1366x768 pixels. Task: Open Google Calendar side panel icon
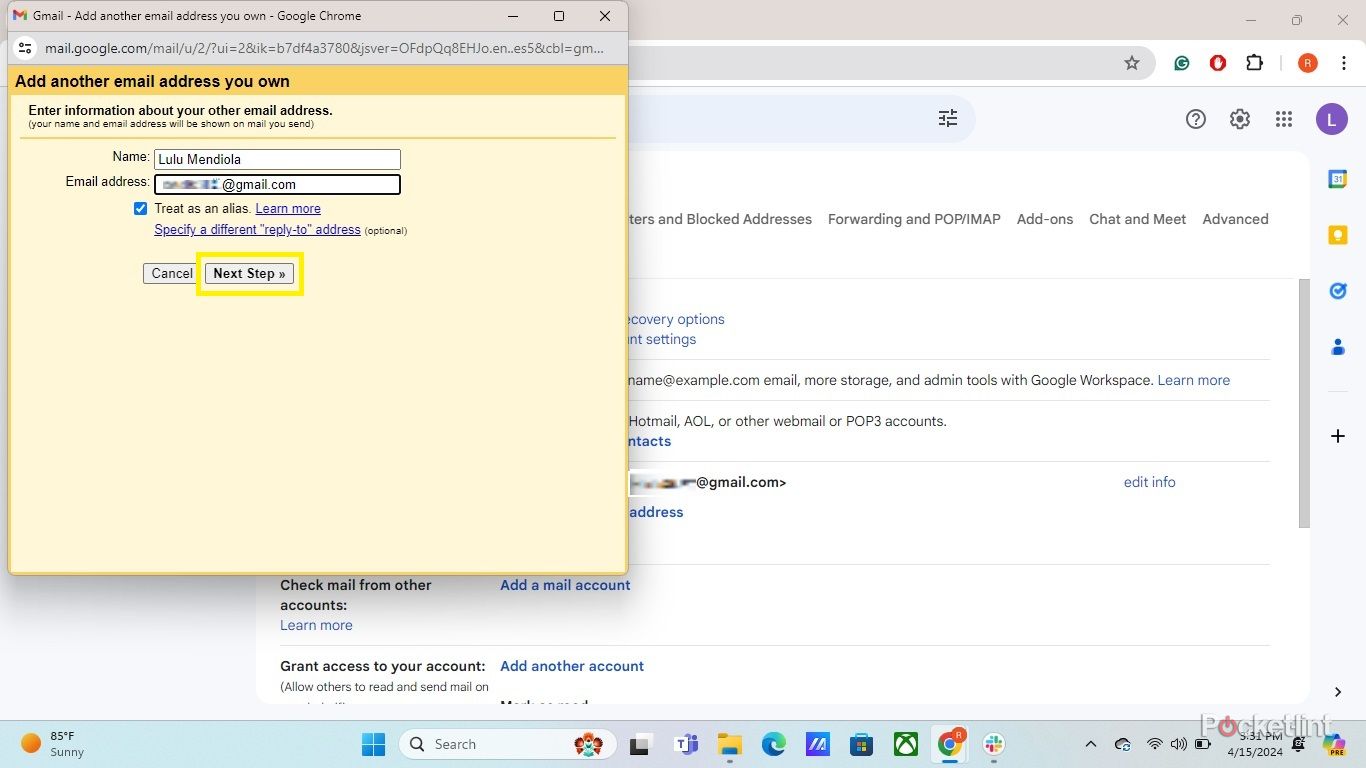pyautogui.click(x=1338, y=179)
